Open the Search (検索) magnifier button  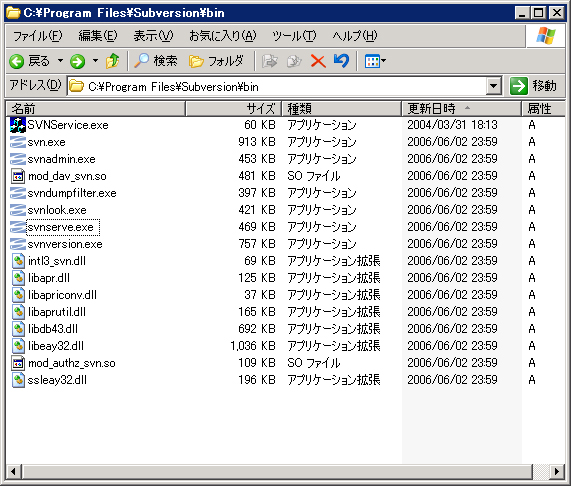155,61
